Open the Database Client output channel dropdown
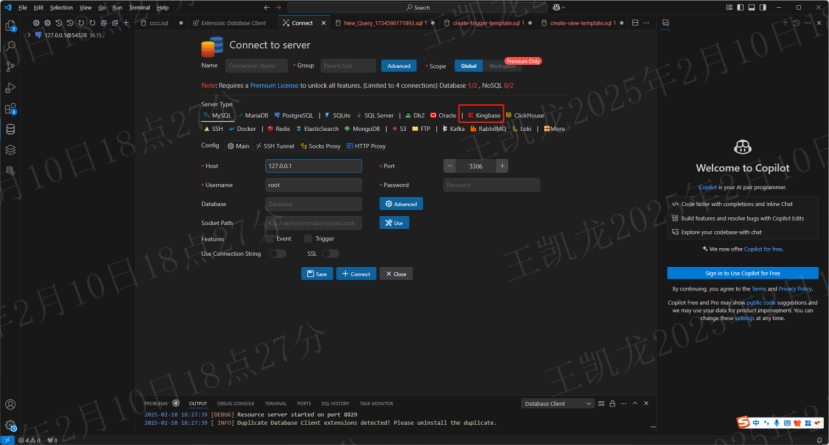 coord(557,403)
